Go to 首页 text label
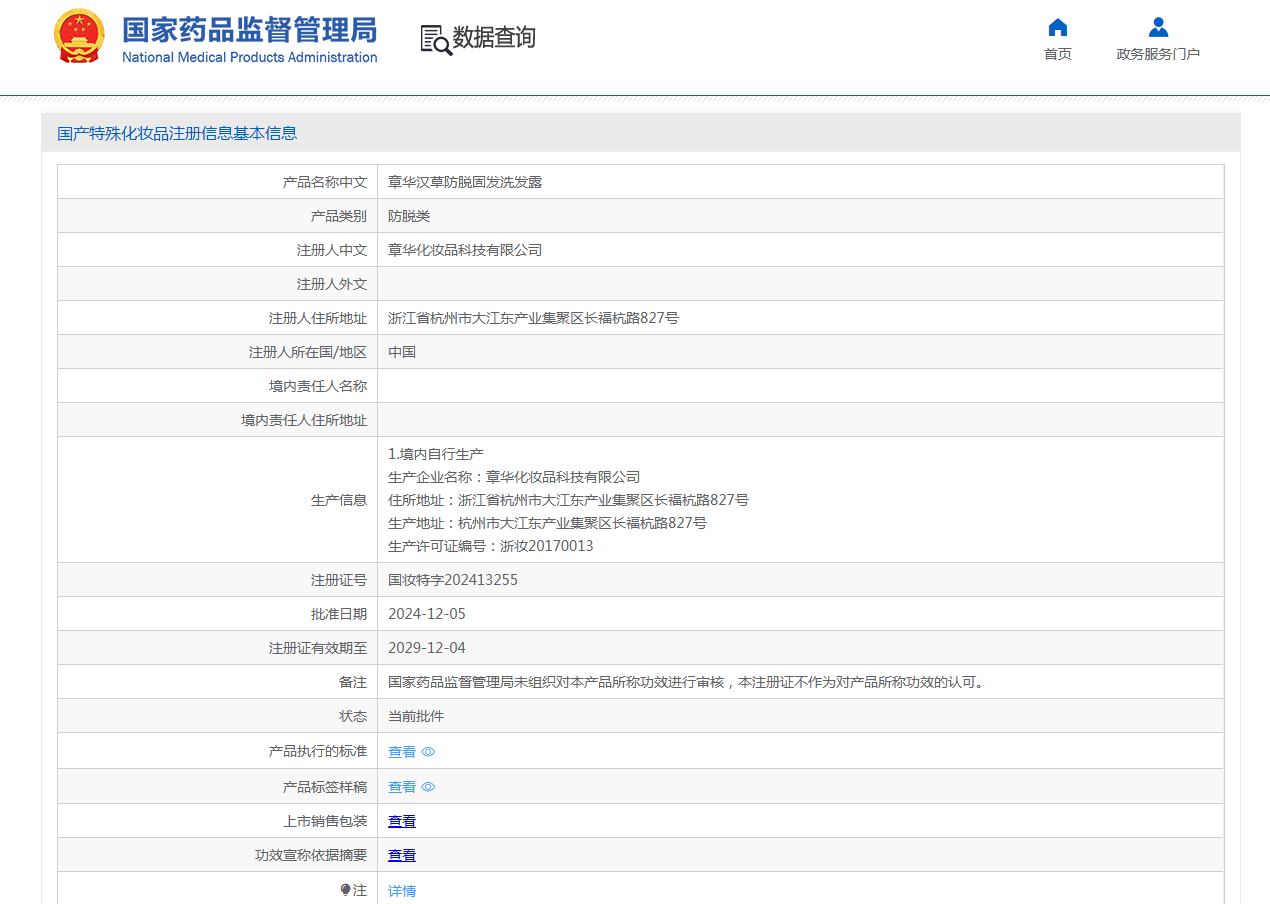1270x904 pixels. [1057, 54]
